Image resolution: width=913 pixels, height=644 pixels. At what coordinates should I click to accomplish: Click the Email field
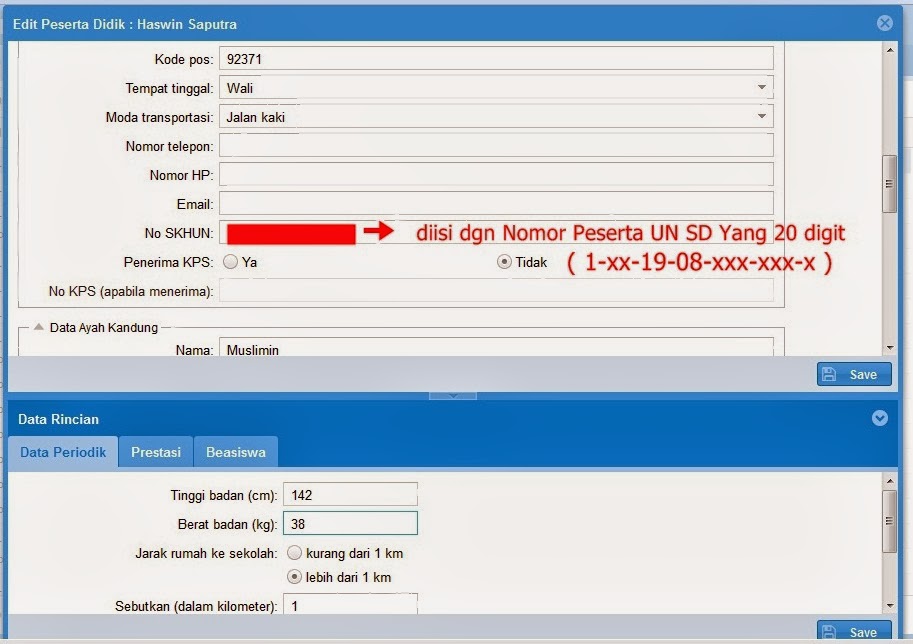point(496,204)
